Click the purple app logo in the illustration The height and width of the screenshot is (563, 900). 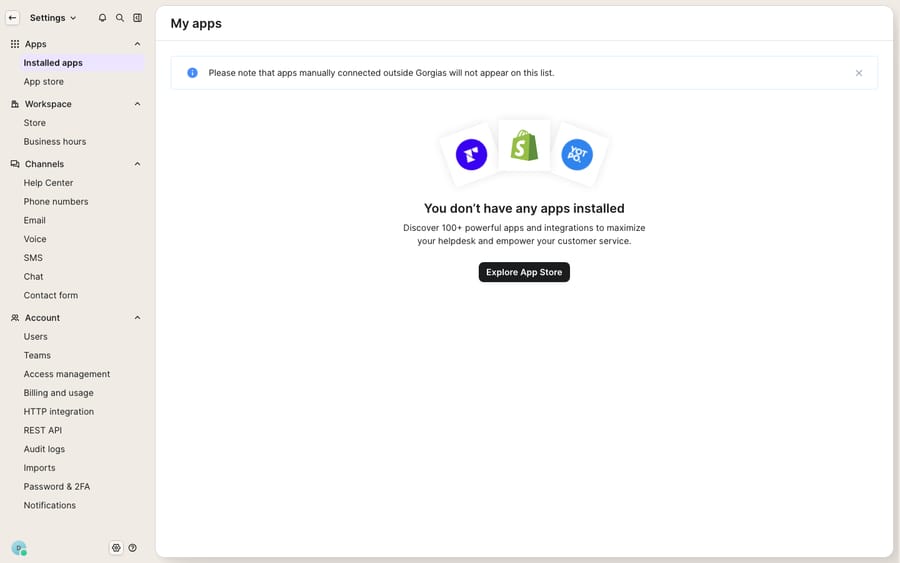(x=471, y=154)
